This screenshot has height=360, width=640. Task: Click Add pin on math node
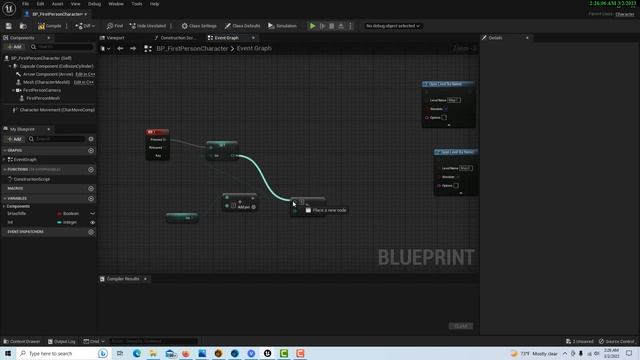tap(247, 207)
